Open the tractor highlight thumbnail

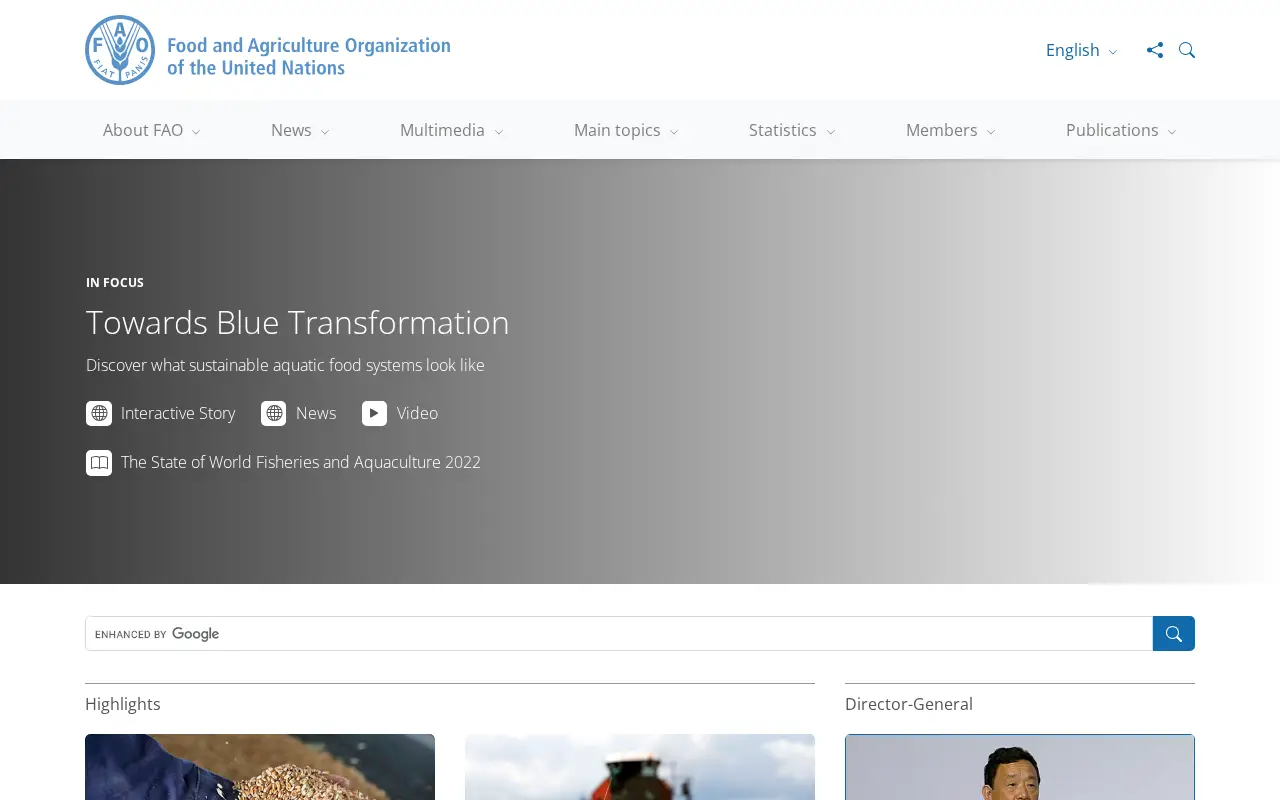point(640,767)
